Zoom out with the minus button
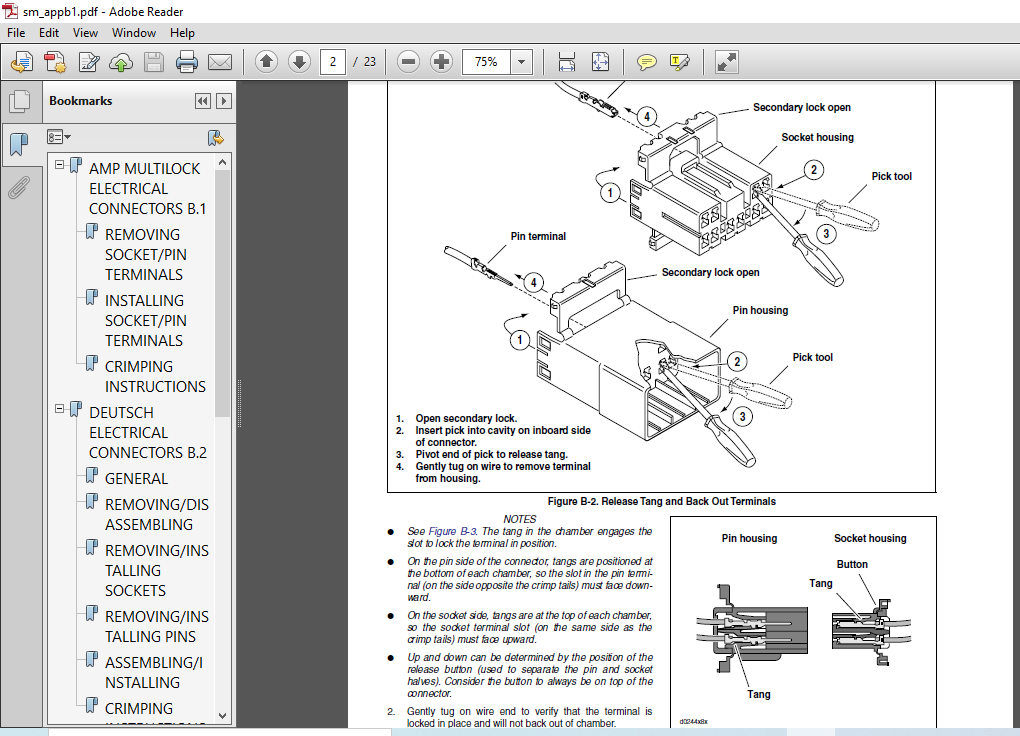This screenshot has width=1020, height=736. point(408,62)
